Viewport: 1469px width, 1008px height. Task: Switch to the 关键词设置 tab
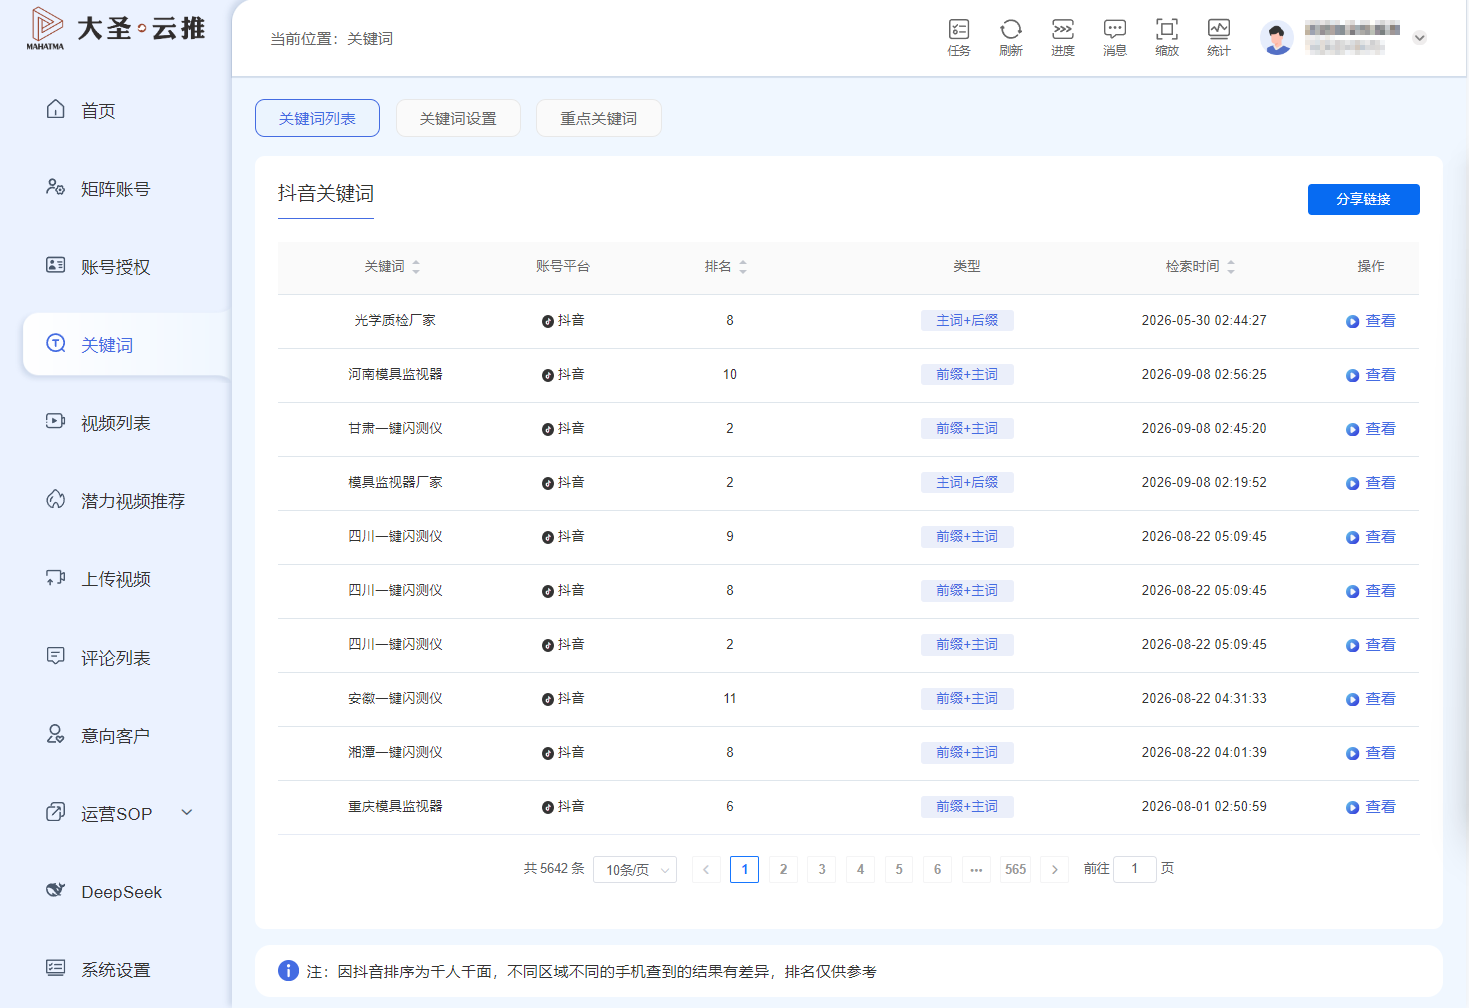pos(458,118)
